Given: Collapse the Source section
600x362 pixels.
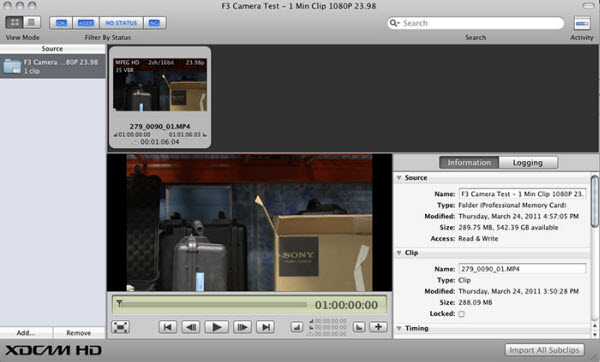Looking at the screenshot, I should tap(399, 178).
